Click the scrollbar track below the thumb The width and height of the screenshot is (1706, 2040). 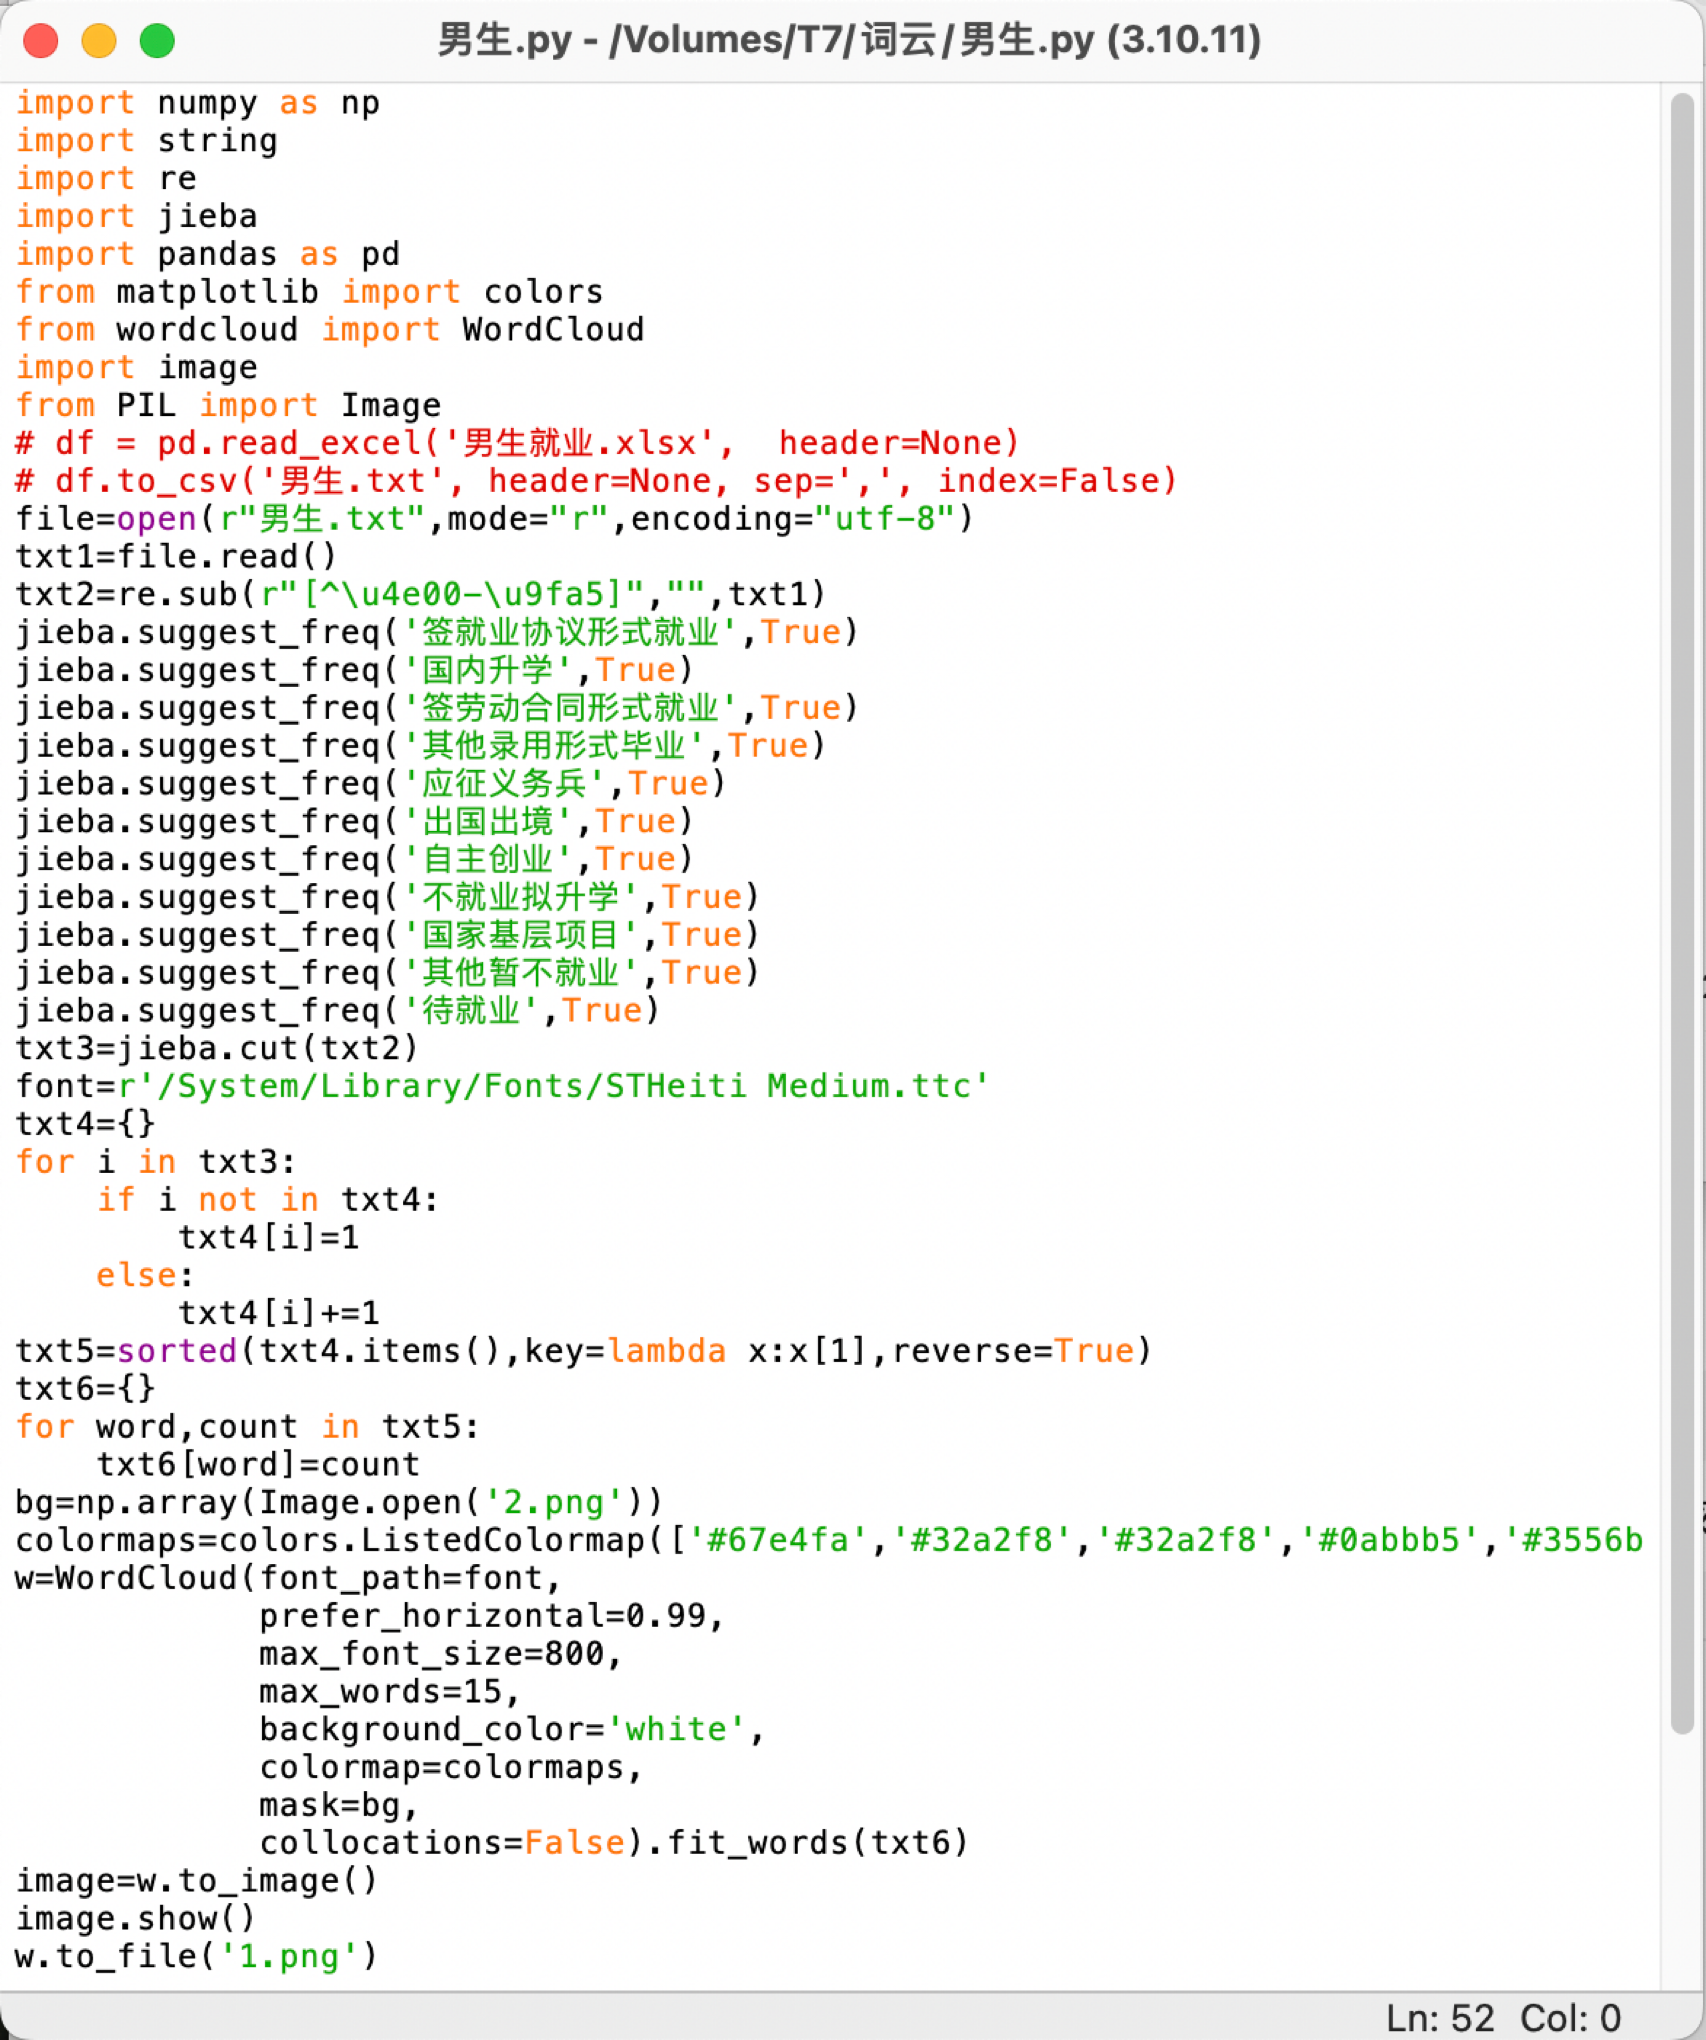click(1681, 1860)
